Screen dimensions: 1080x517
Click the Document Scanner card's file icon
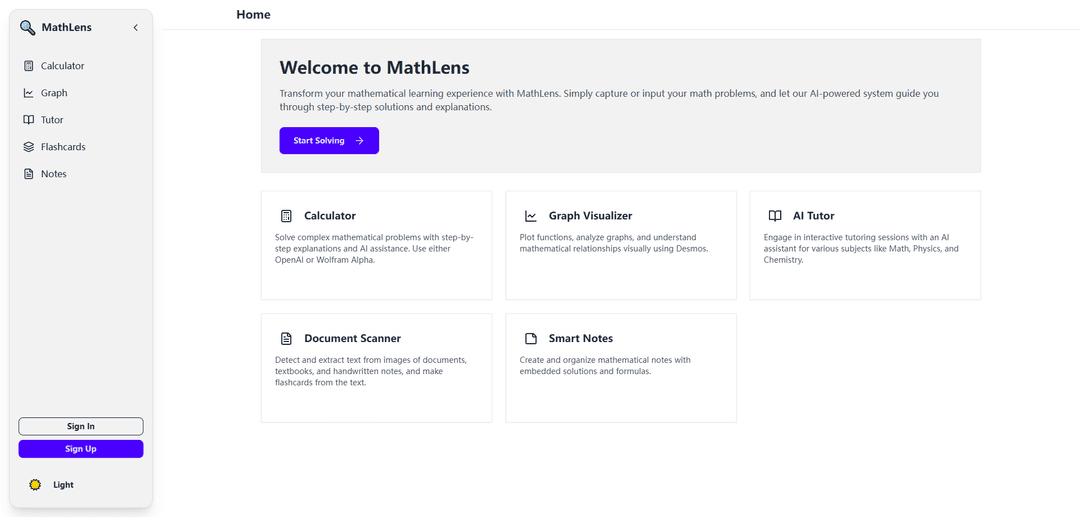click(287, 339)
